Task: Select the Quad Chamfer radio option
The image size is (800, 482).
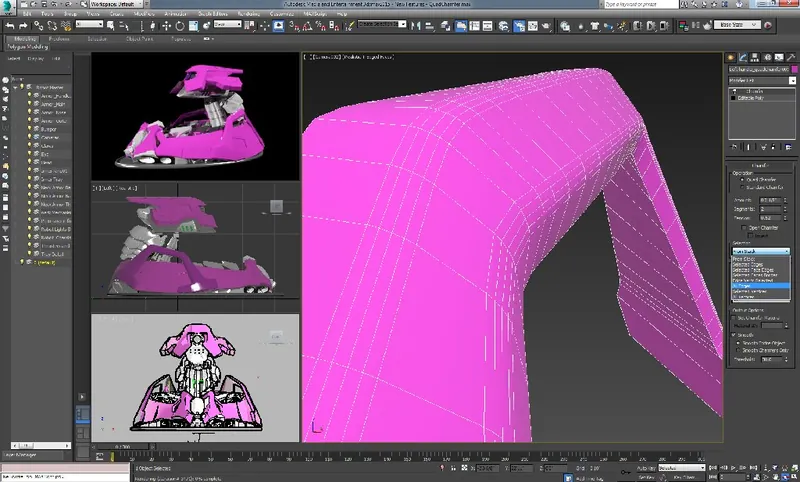Action: [x=742, y=180]
